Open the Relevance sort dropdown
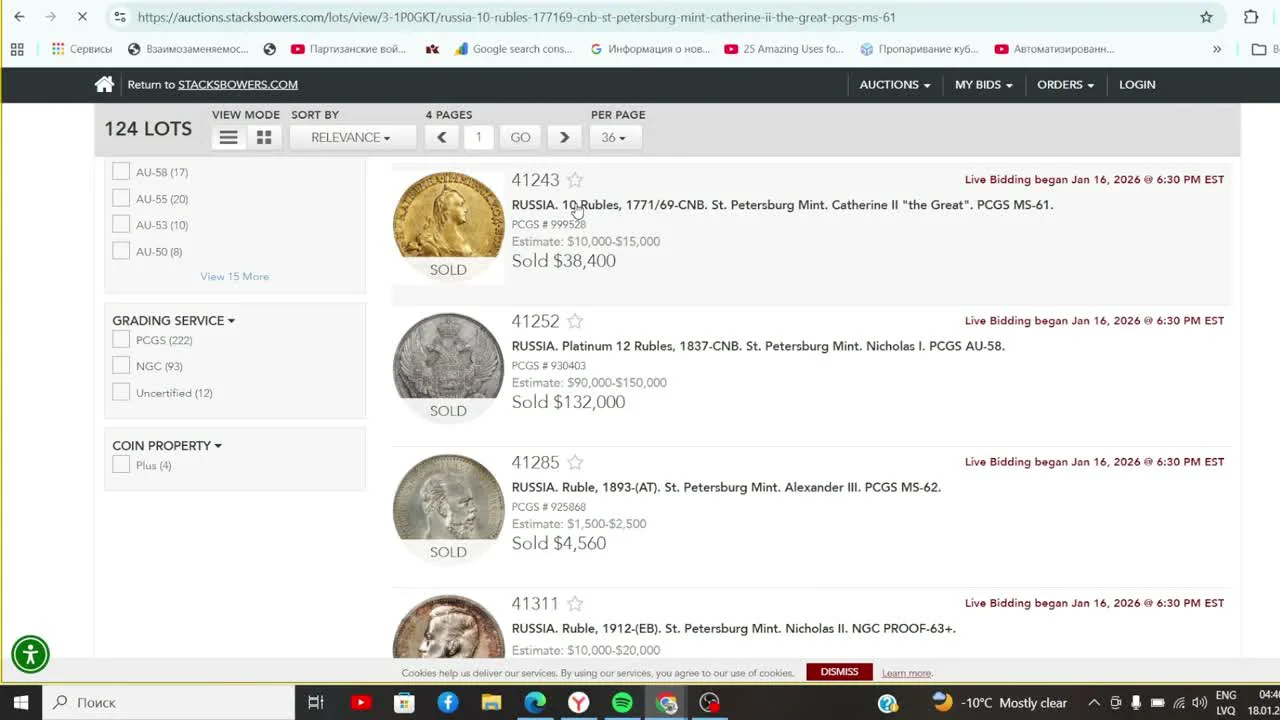The image size is (1280, 720). click(350, 138)
